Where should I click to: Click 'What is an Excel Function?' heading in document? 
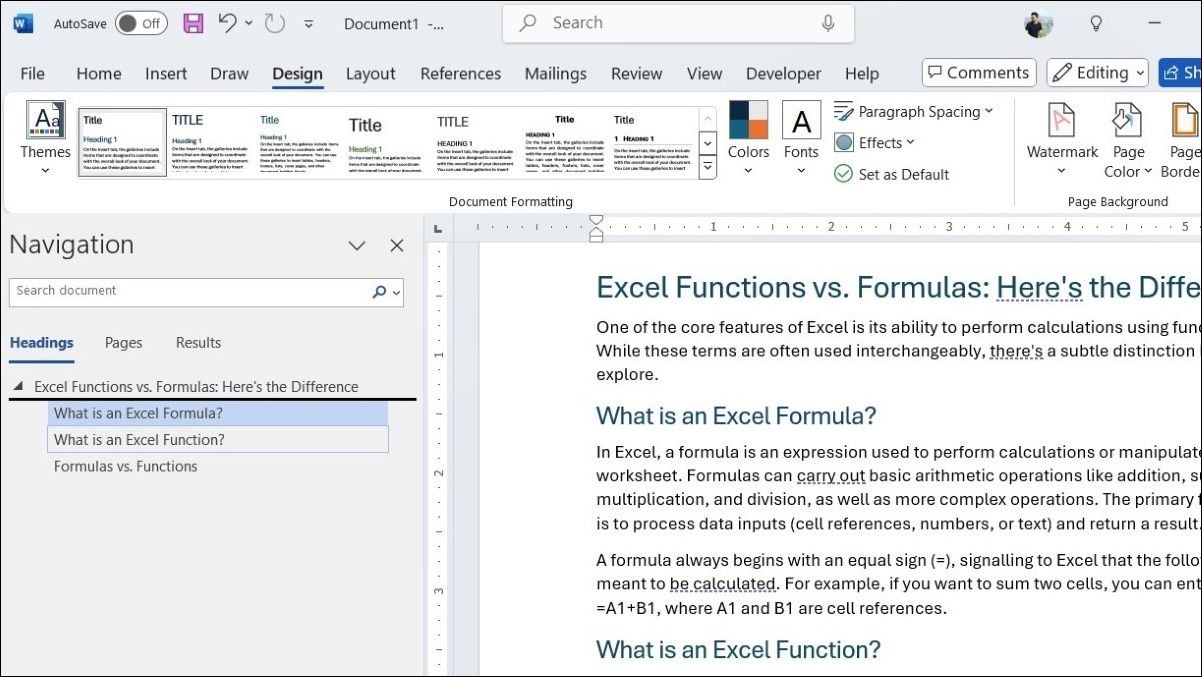[x=738, y=649]
